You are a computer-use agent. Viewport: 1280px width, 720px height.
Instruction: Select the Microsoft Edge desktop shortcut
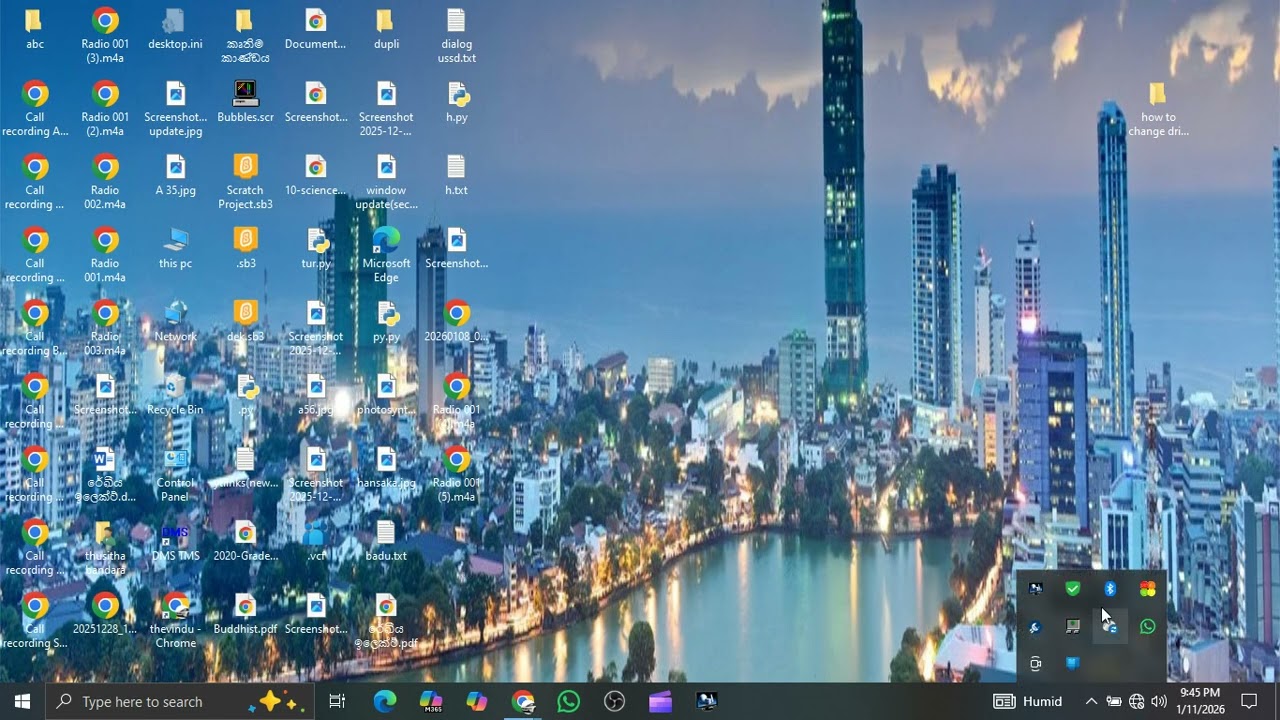click(x=386, y=255)
